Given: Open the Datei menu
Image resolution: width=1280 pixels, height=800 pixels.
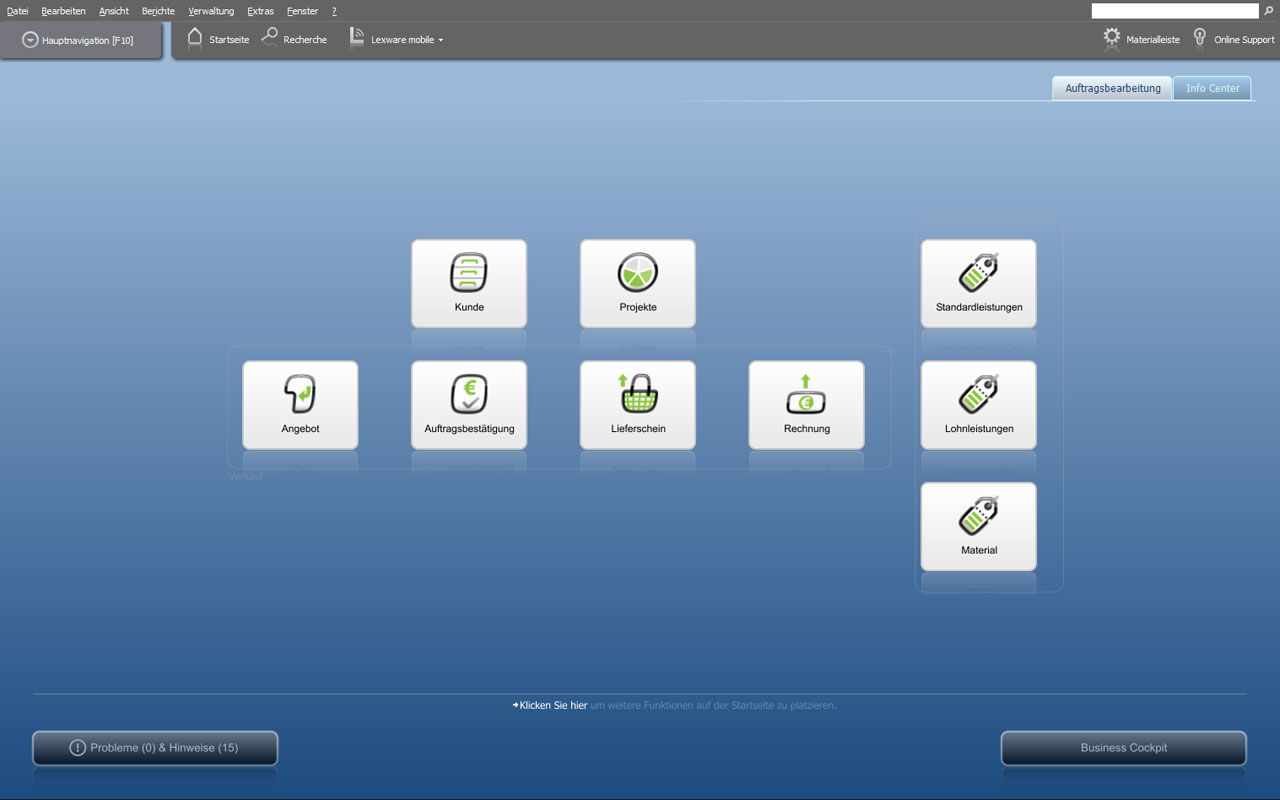Looking at the screenshot, I should pyautogui.click(x=18, y=11).
